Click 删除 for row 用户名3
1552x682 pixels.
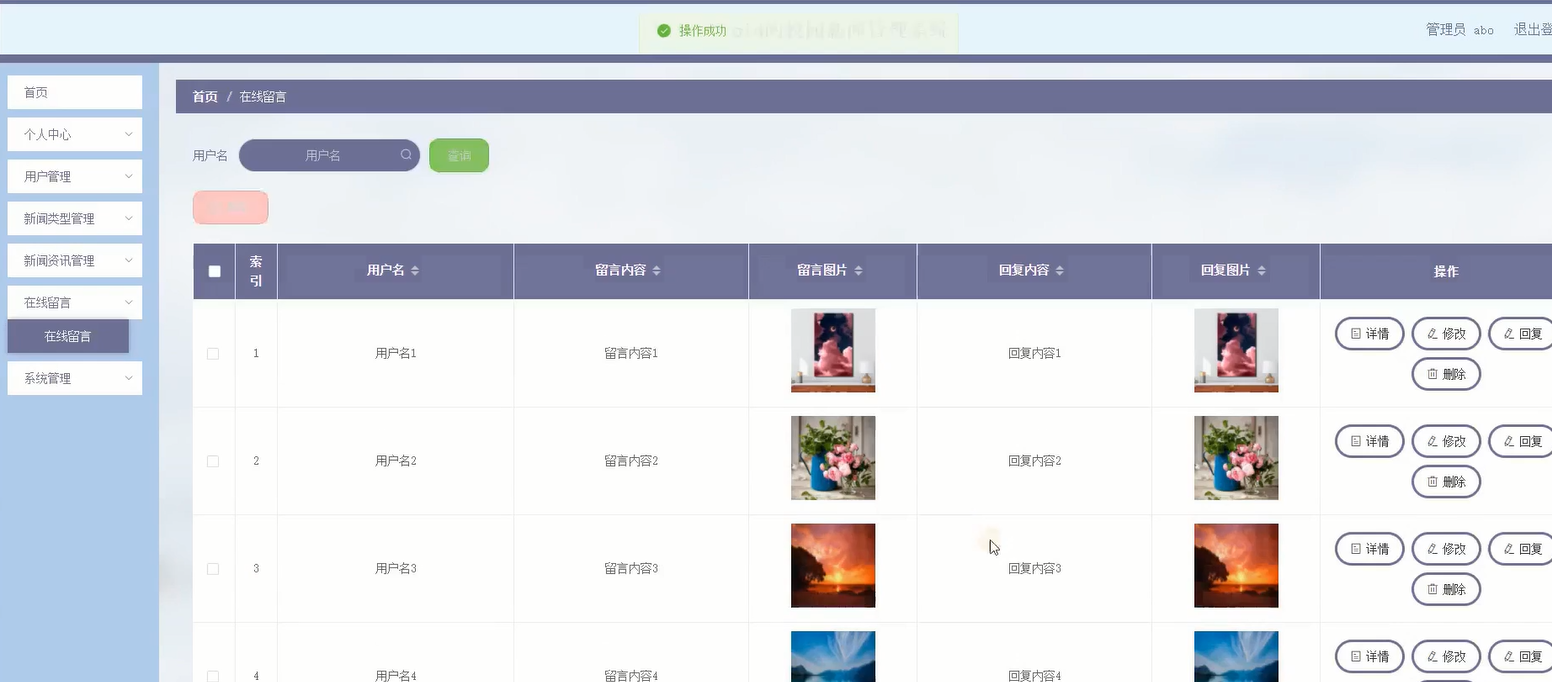(1446, 589)
